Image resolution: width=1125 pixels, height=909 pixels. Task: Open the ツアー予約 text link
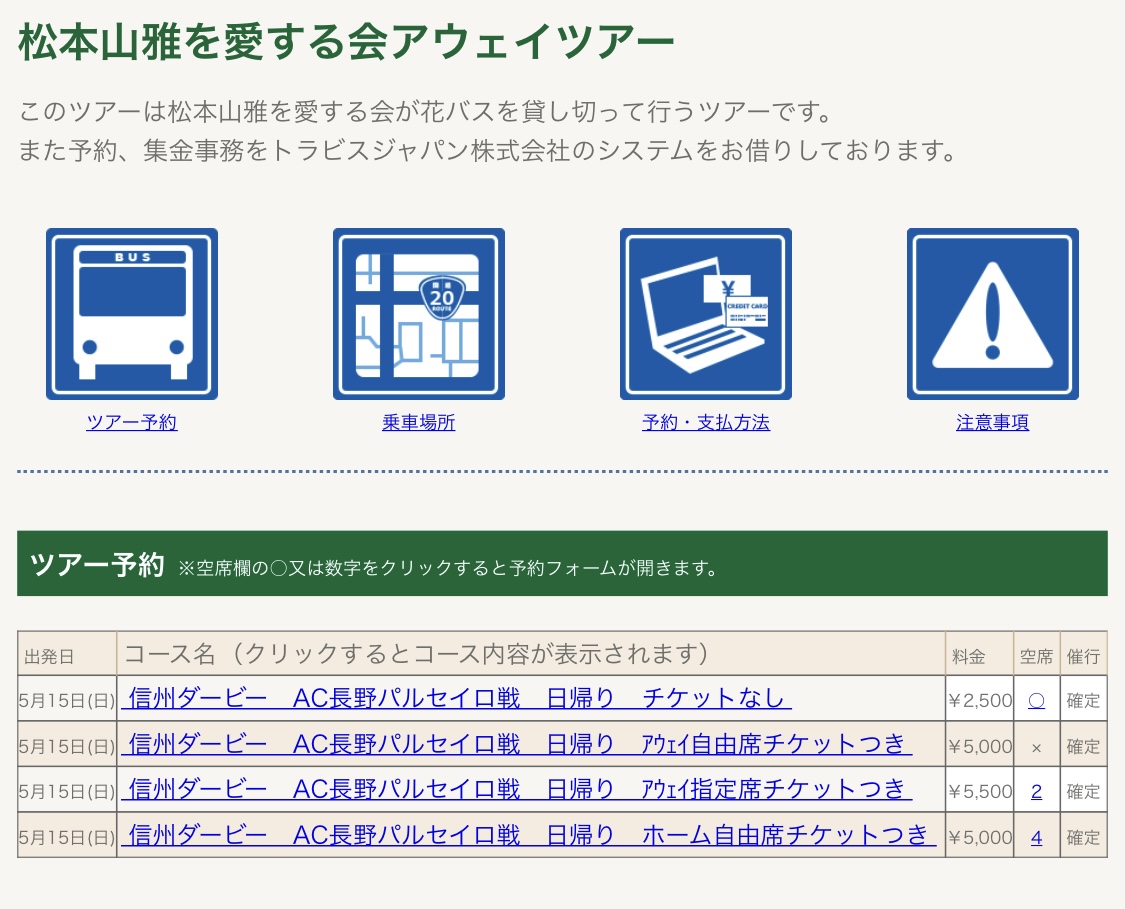click(132, 423)
